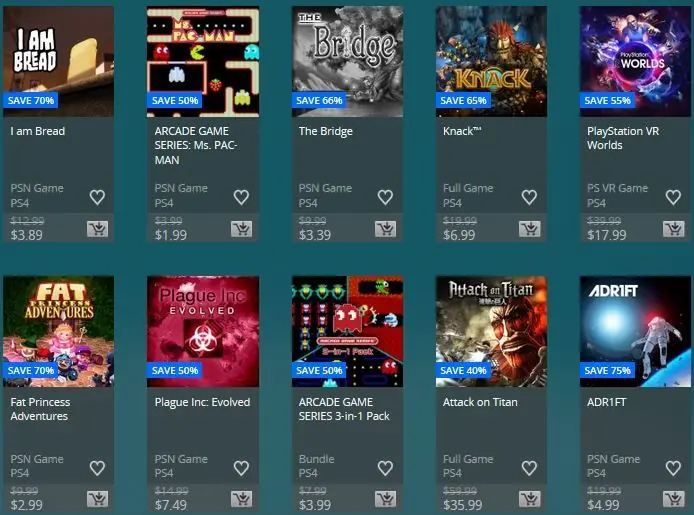Favorite Knack using the heart icon

click(x=529, y=197)
